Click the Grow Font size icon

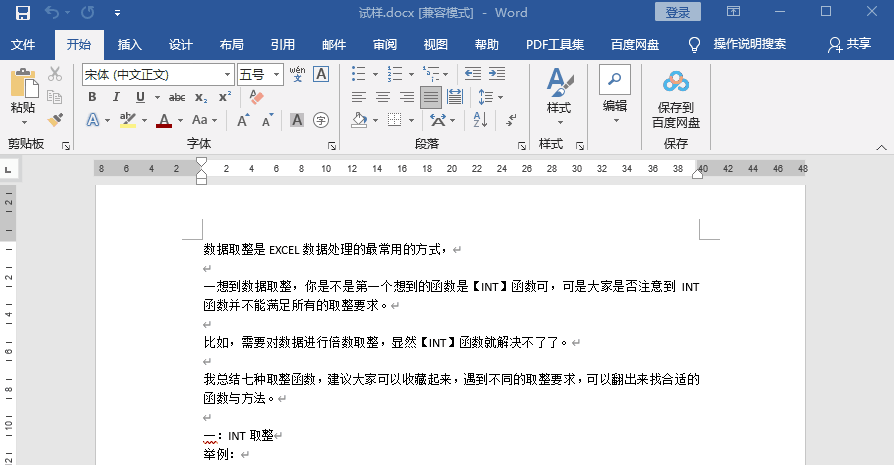pyautogui.click(x=243, y=120)
